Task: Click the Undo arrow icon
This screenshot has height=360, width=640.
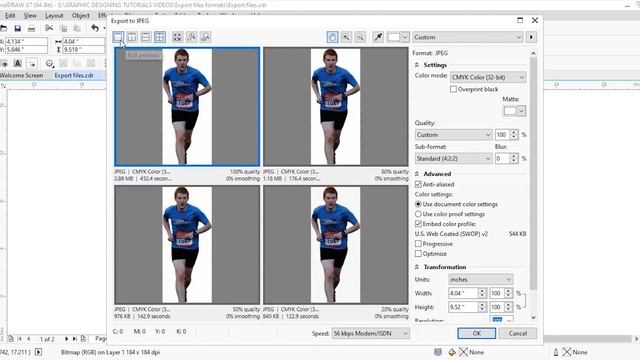Action: tap(95, 28)
